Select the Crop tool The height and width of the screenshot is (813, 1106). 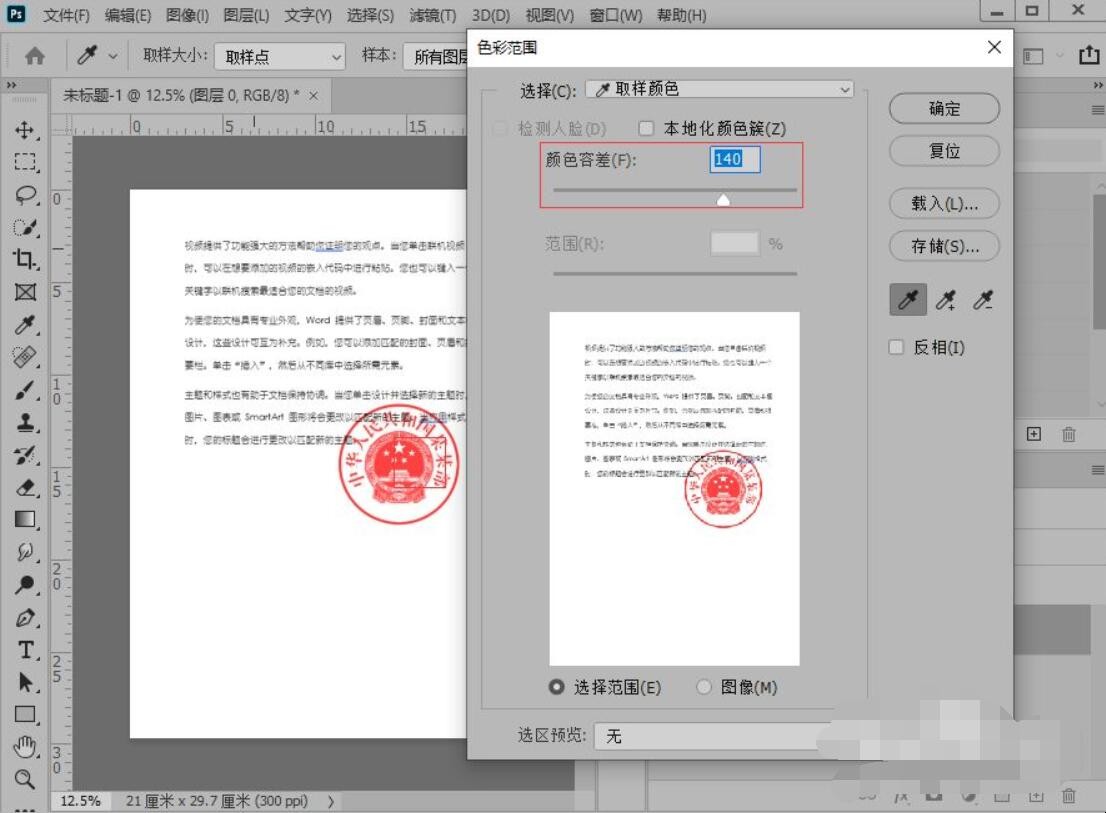click(x=25, y=260)
